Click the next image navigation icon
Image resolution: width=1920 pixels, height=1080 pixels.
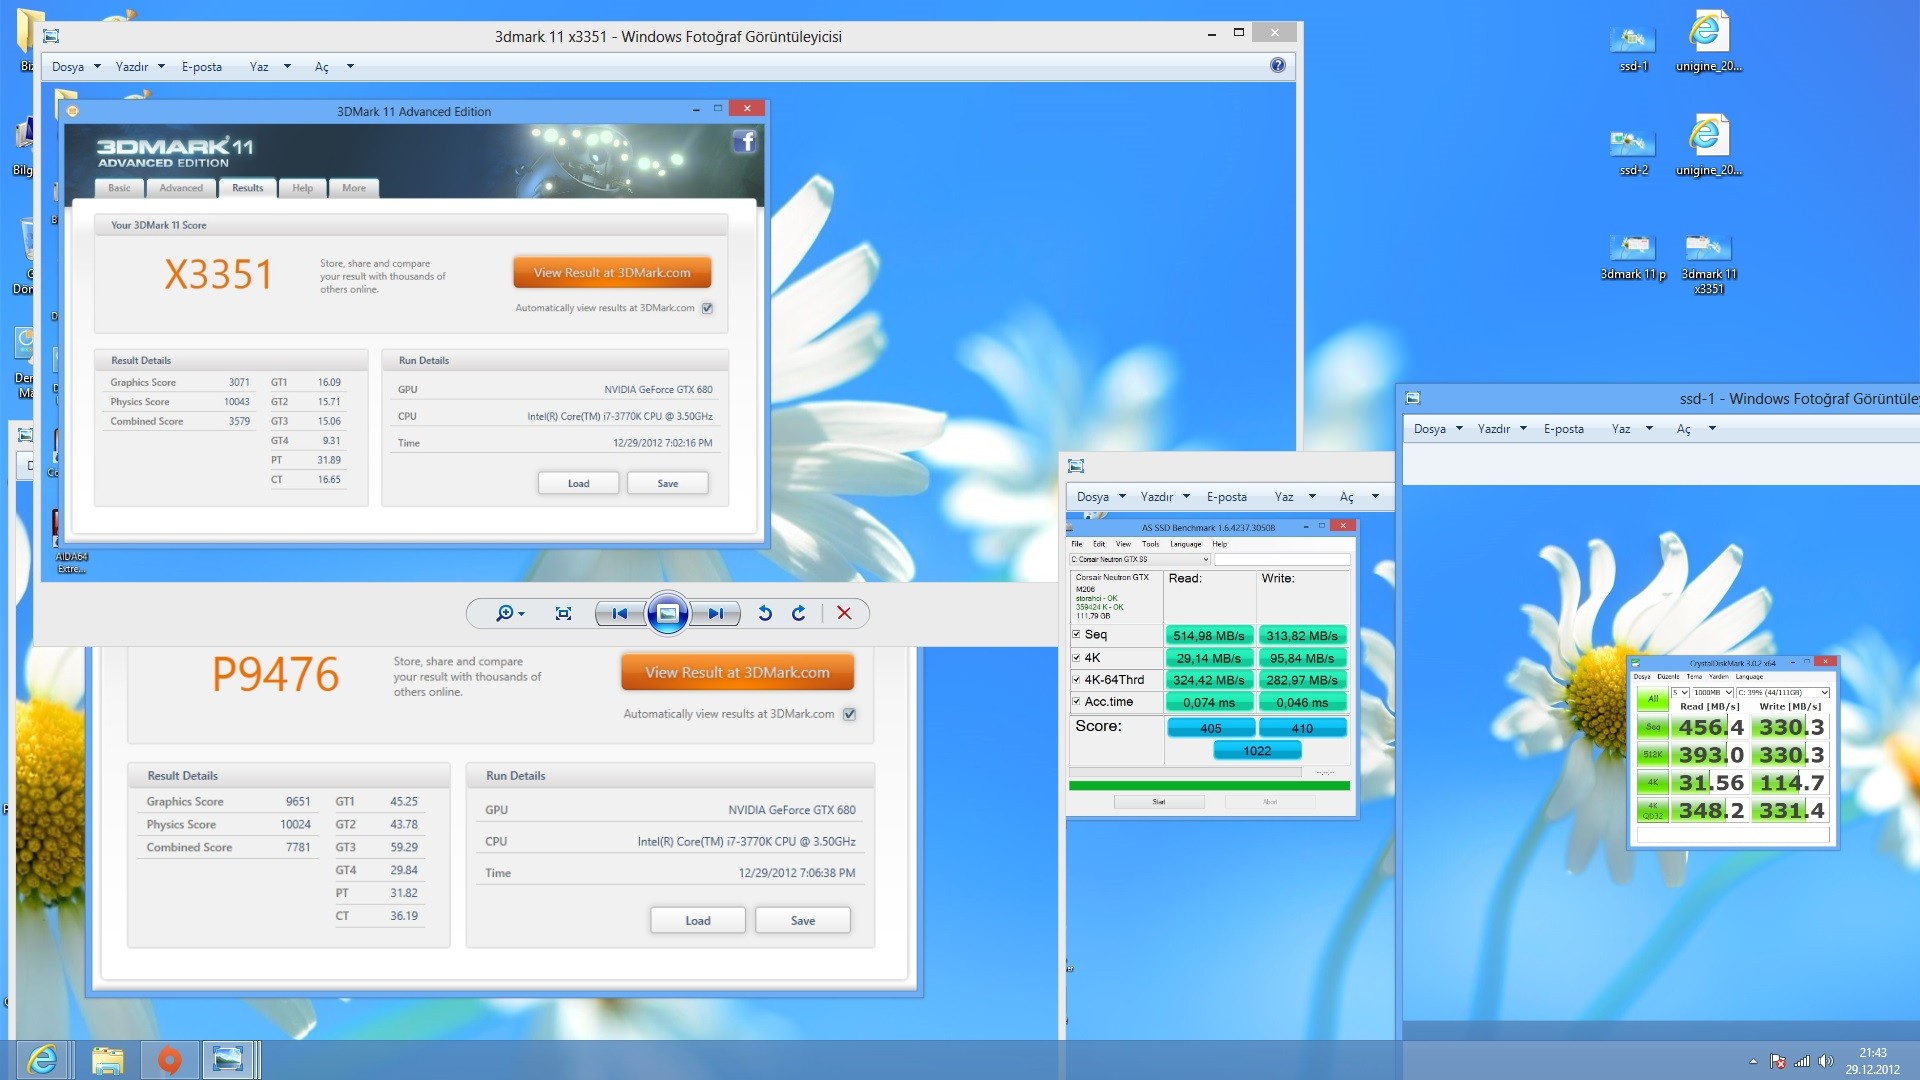(x=716, y=612)
